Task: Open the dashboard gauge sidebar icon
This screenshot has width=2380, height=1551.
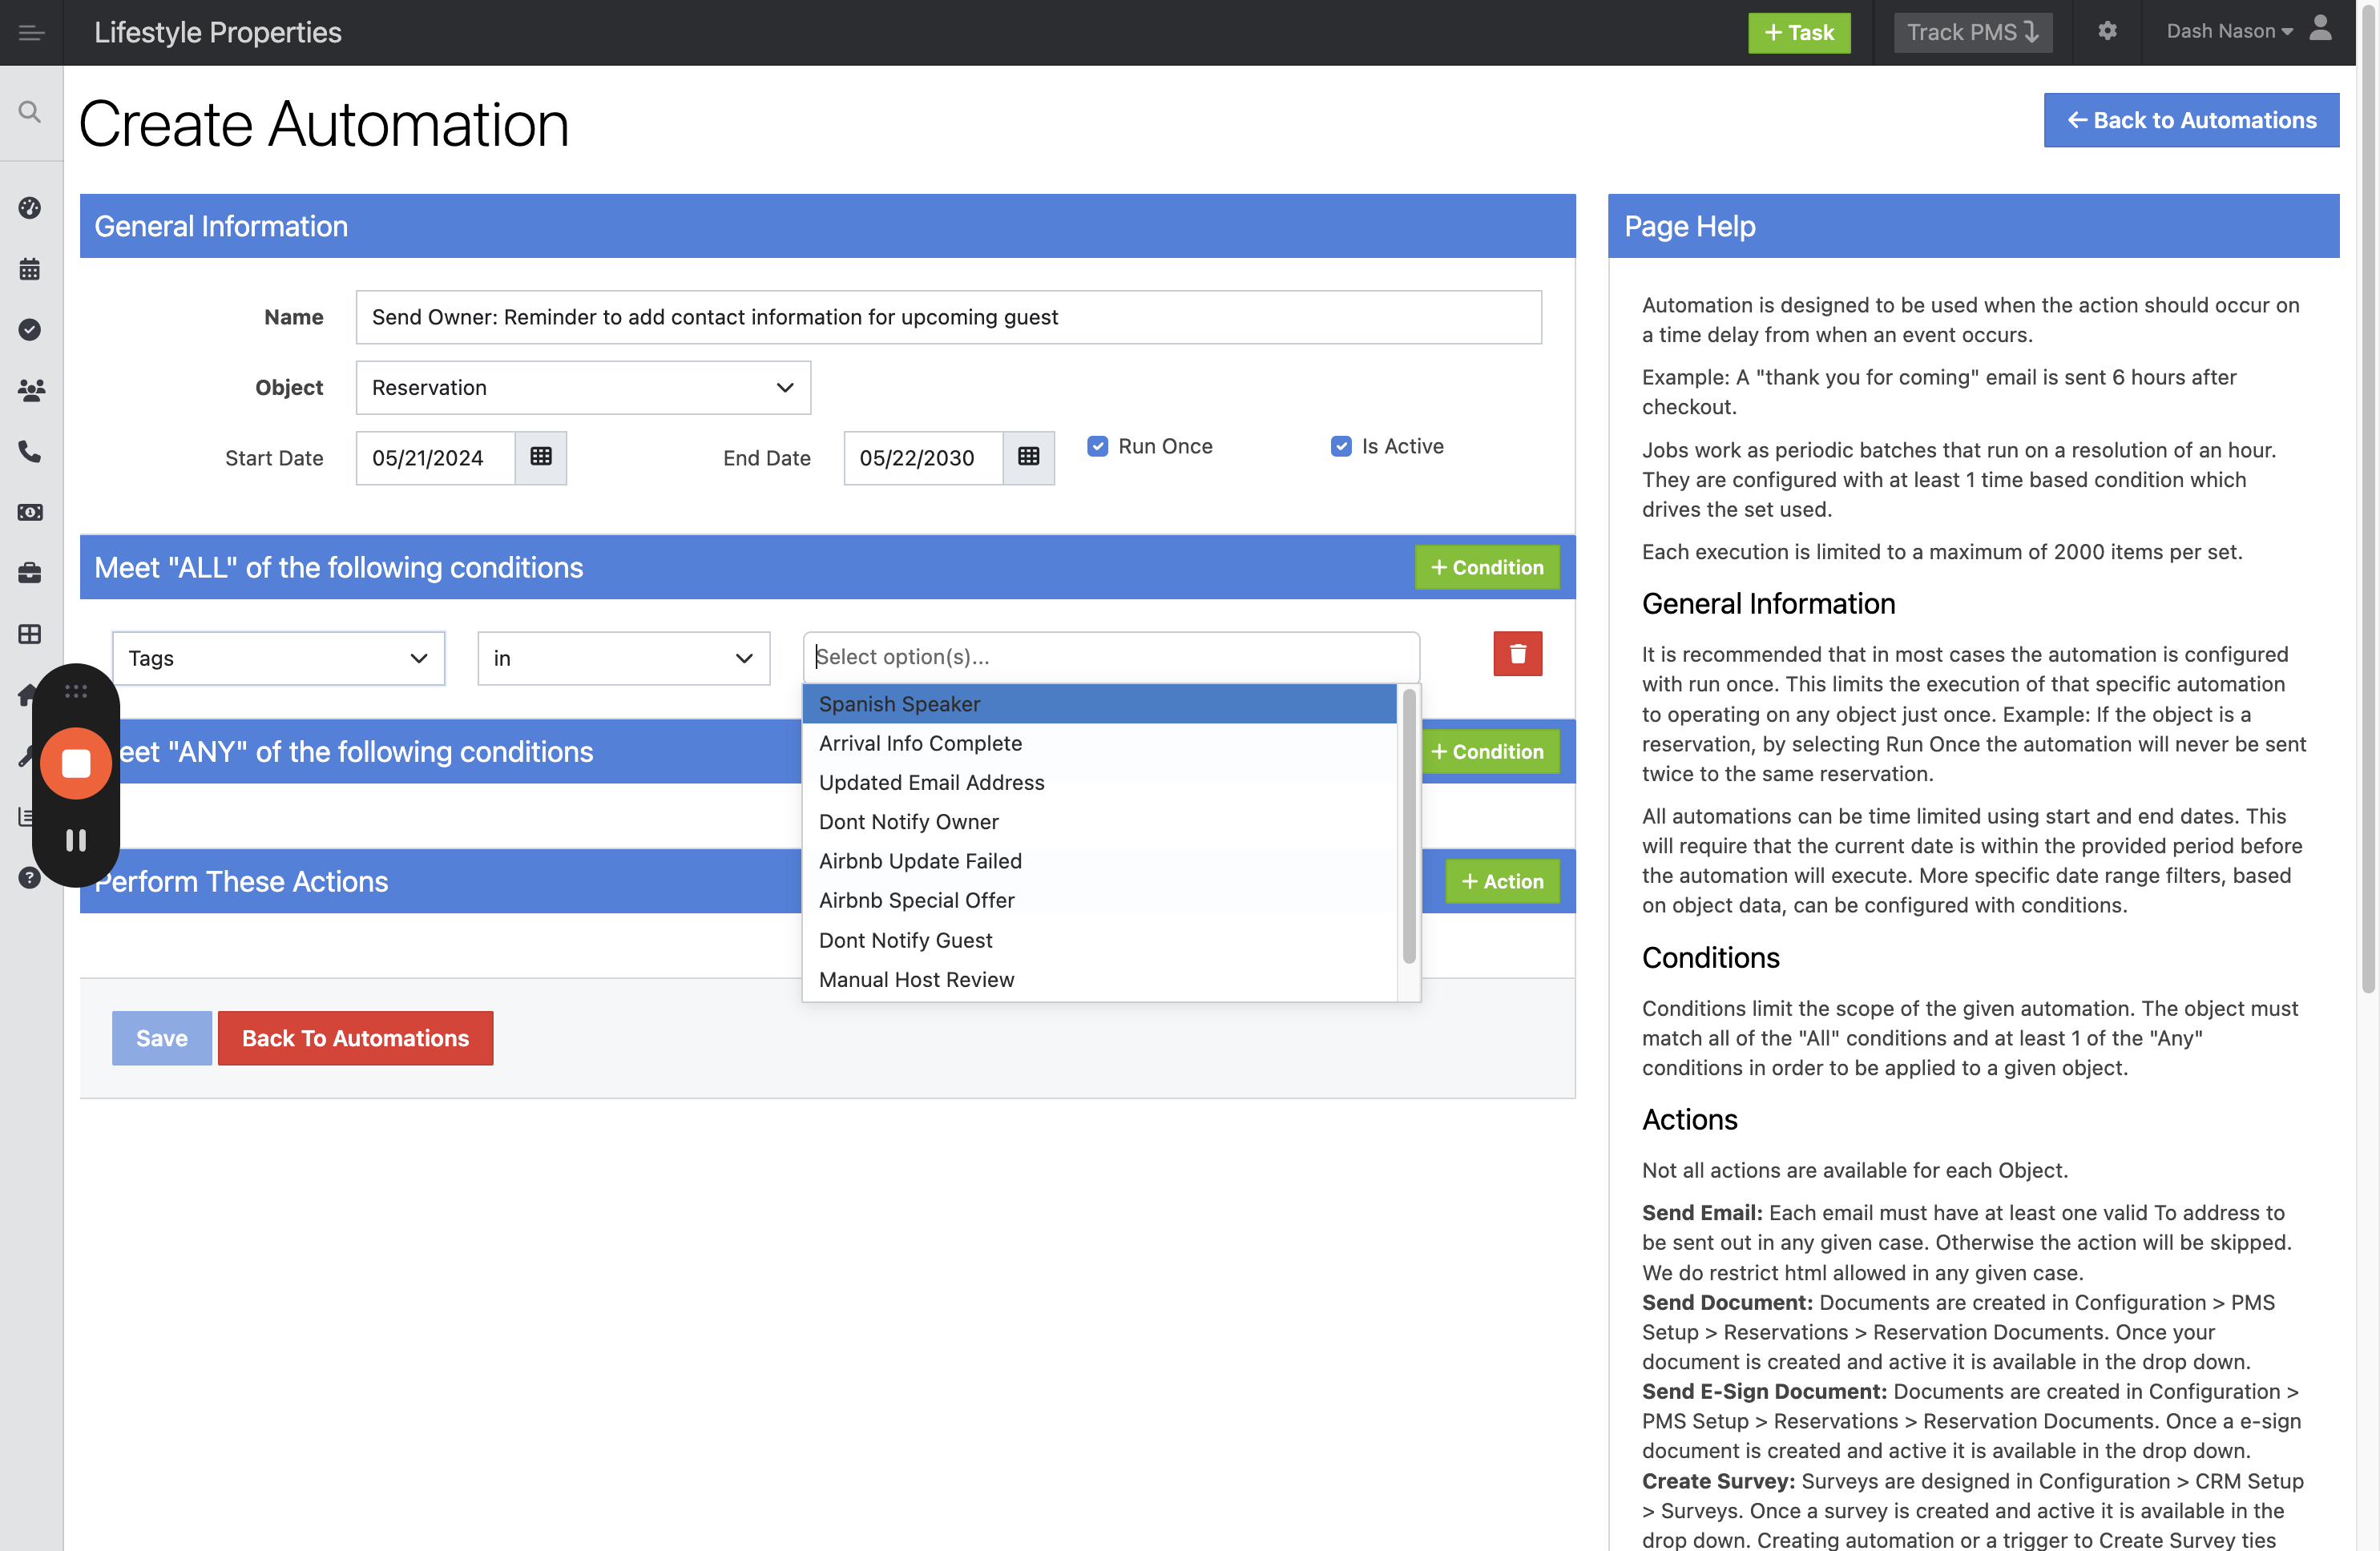Action: [30, 208]
